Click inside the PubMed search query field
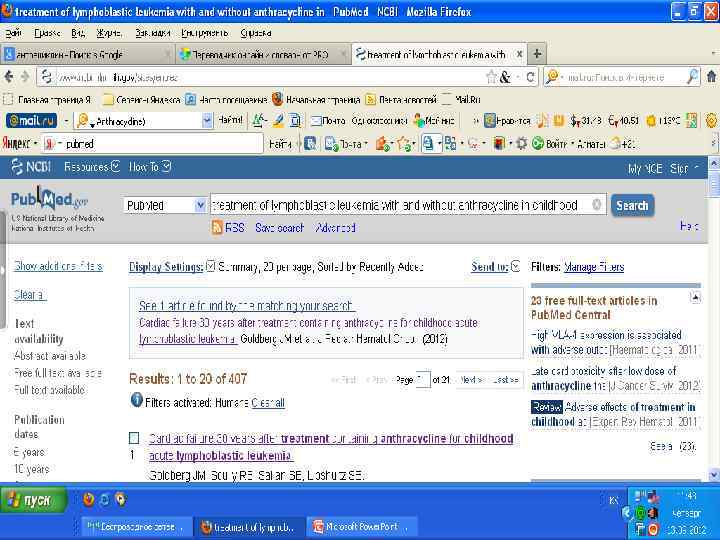Viewport: 720px width, 540px height. [400, 205]
